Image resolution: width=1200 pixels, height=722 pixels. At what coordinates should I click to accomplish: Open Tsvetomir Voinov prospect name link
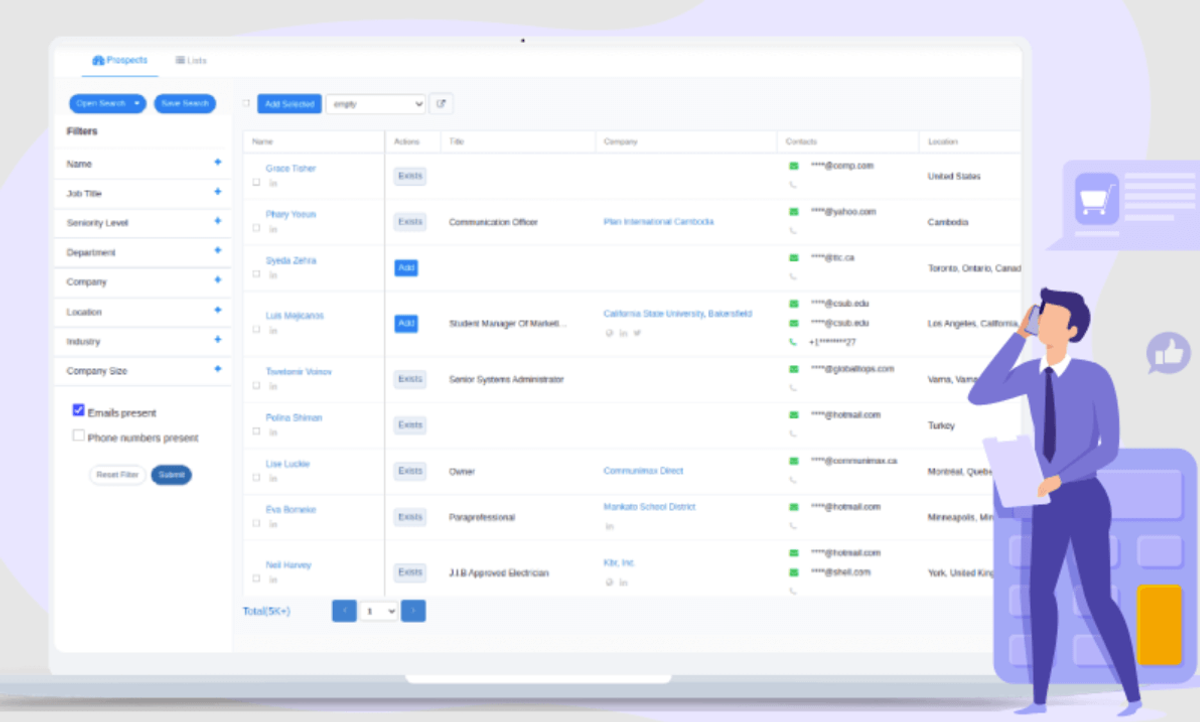click(x=299, y=371)
